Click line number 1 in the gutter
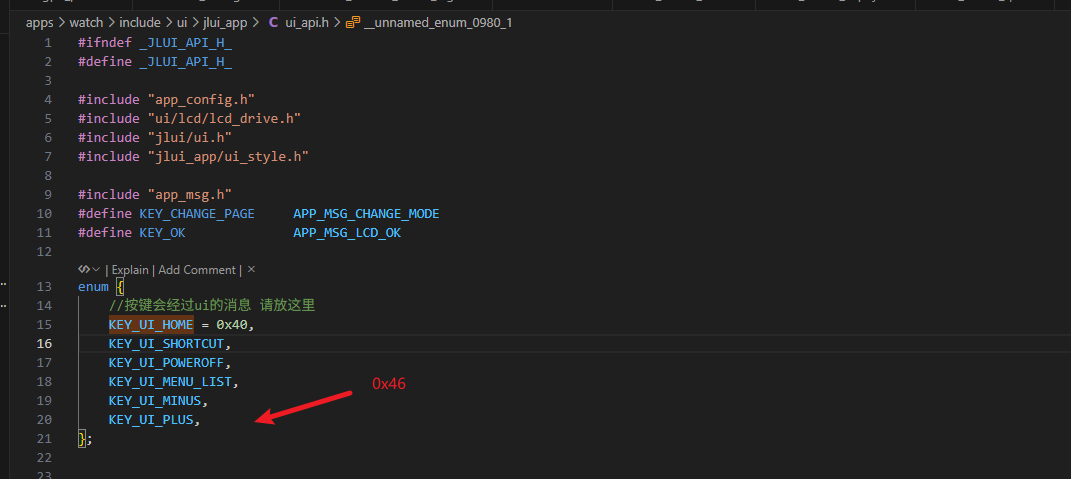 47,42
